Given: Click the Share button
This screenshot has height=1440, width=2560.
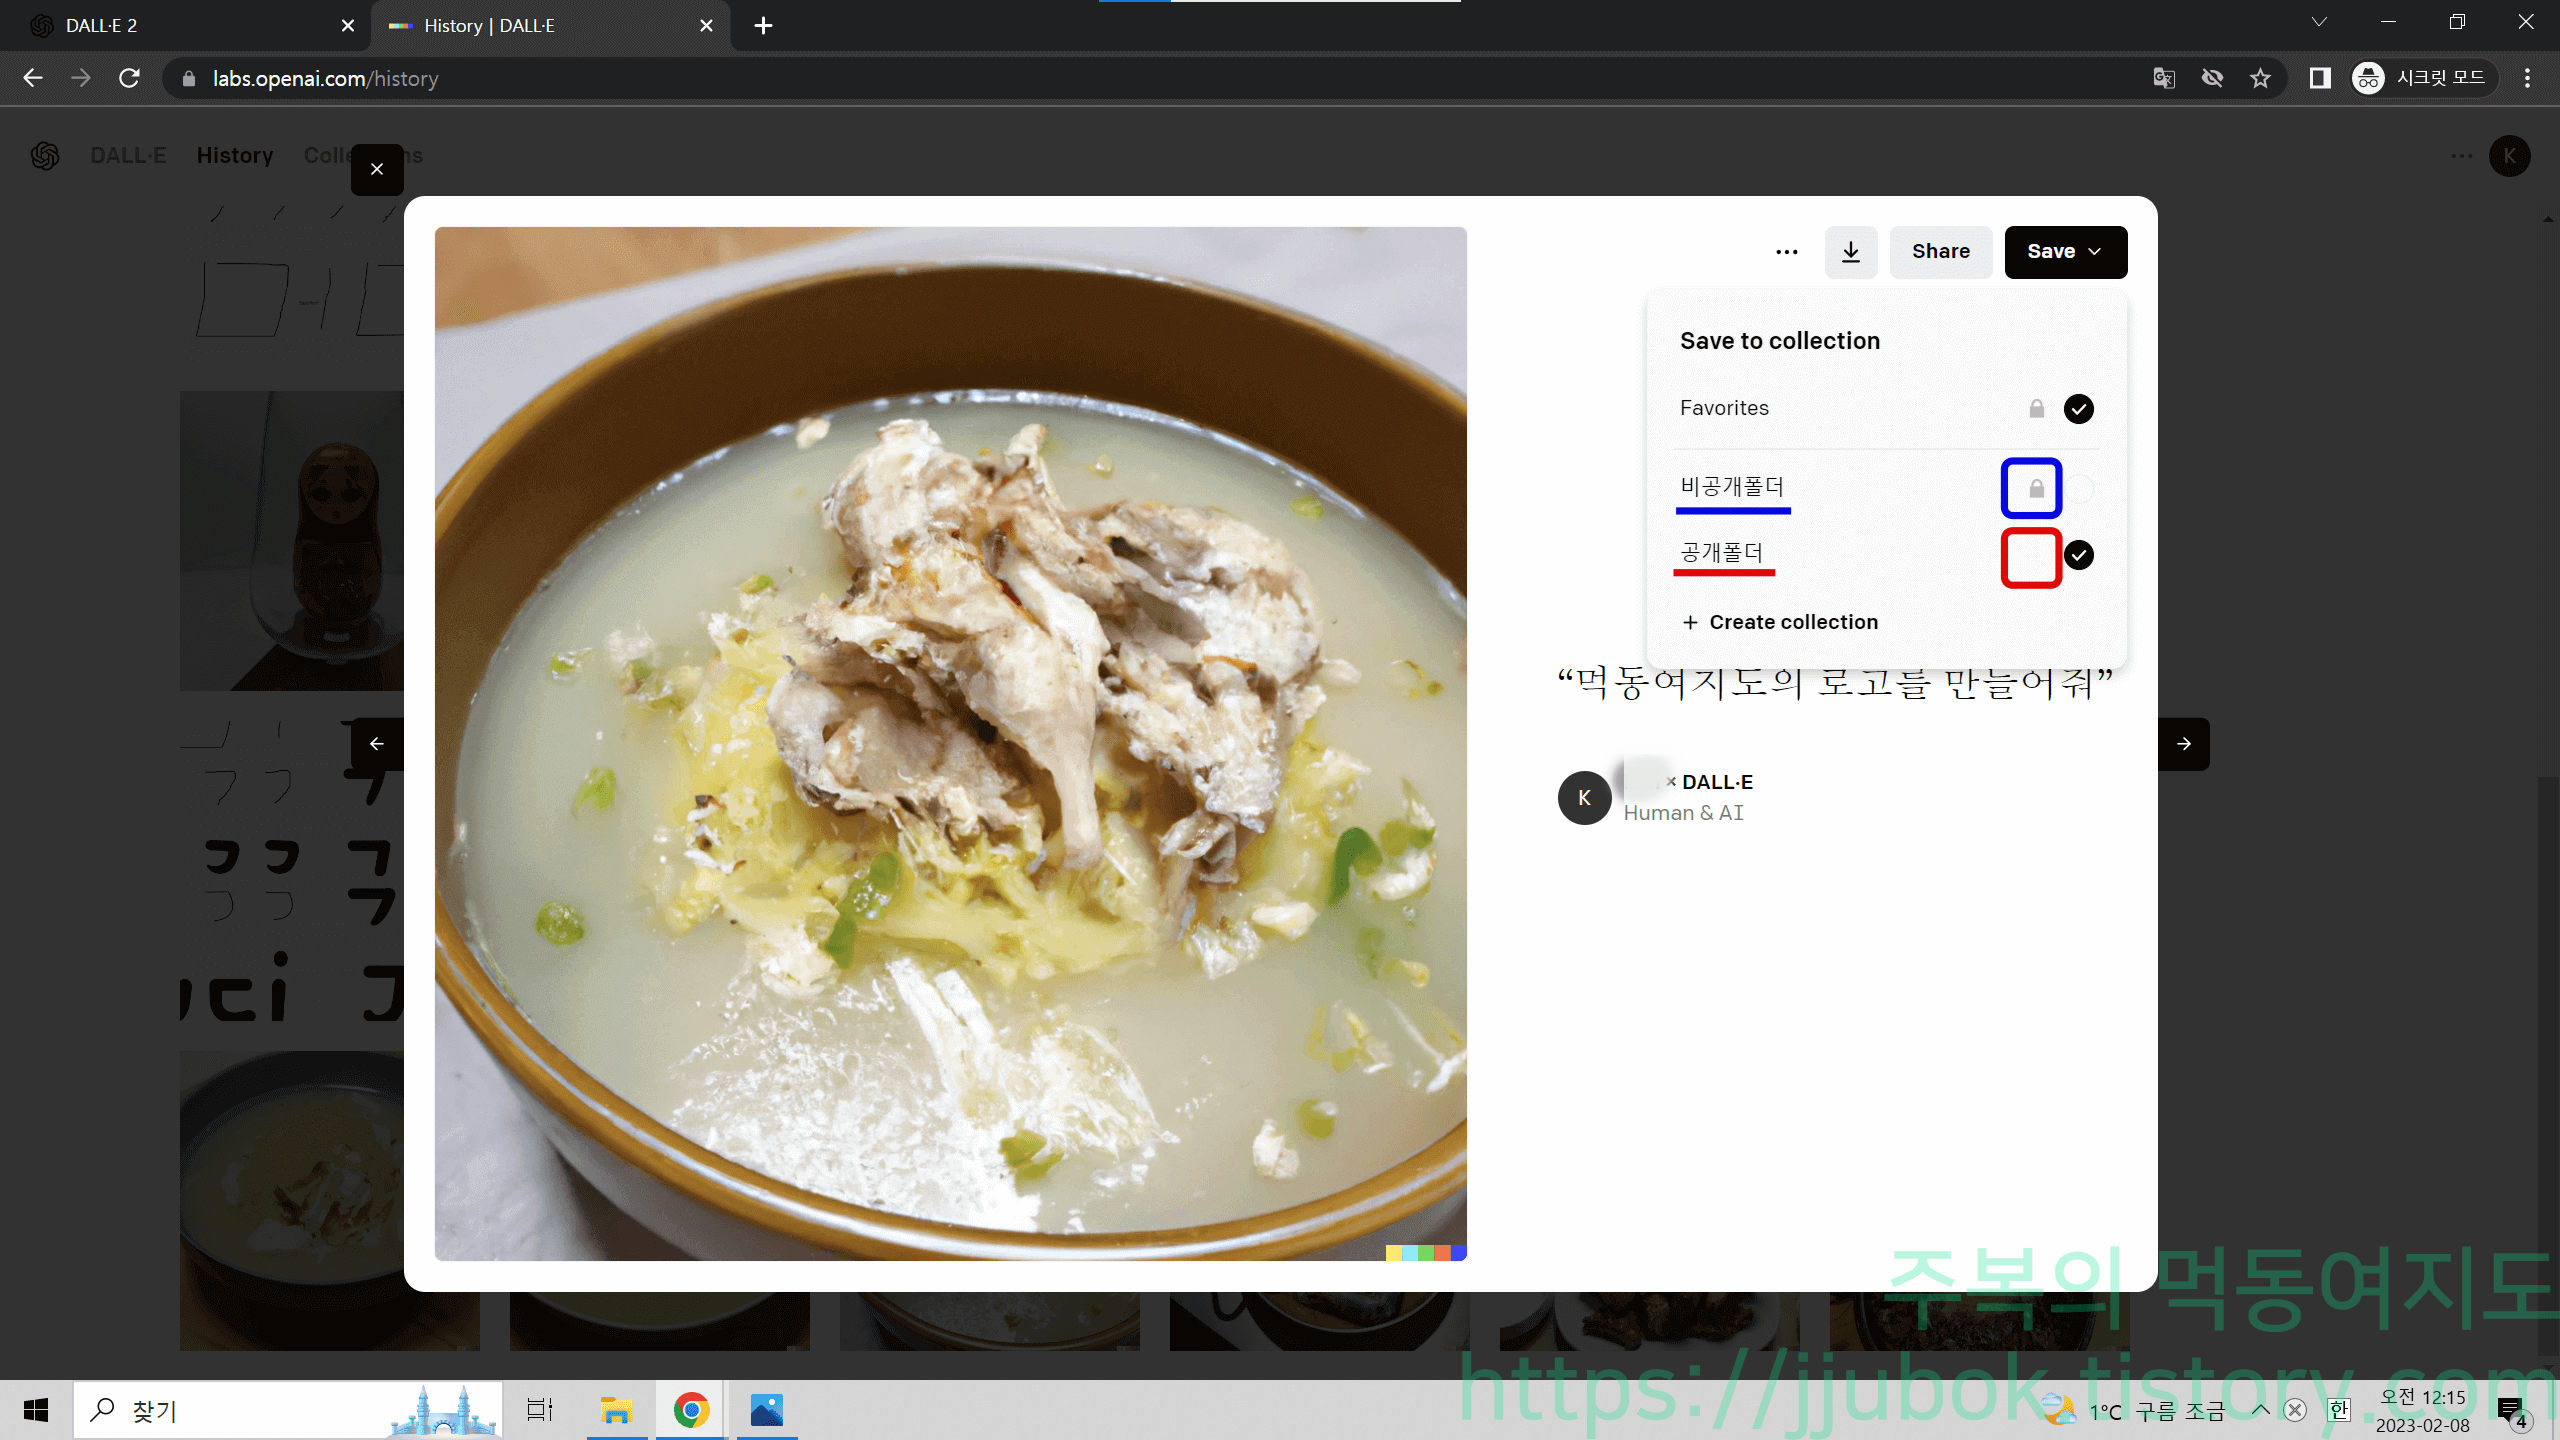Looking at the screenshot, I should click(x=1939, y=252).
